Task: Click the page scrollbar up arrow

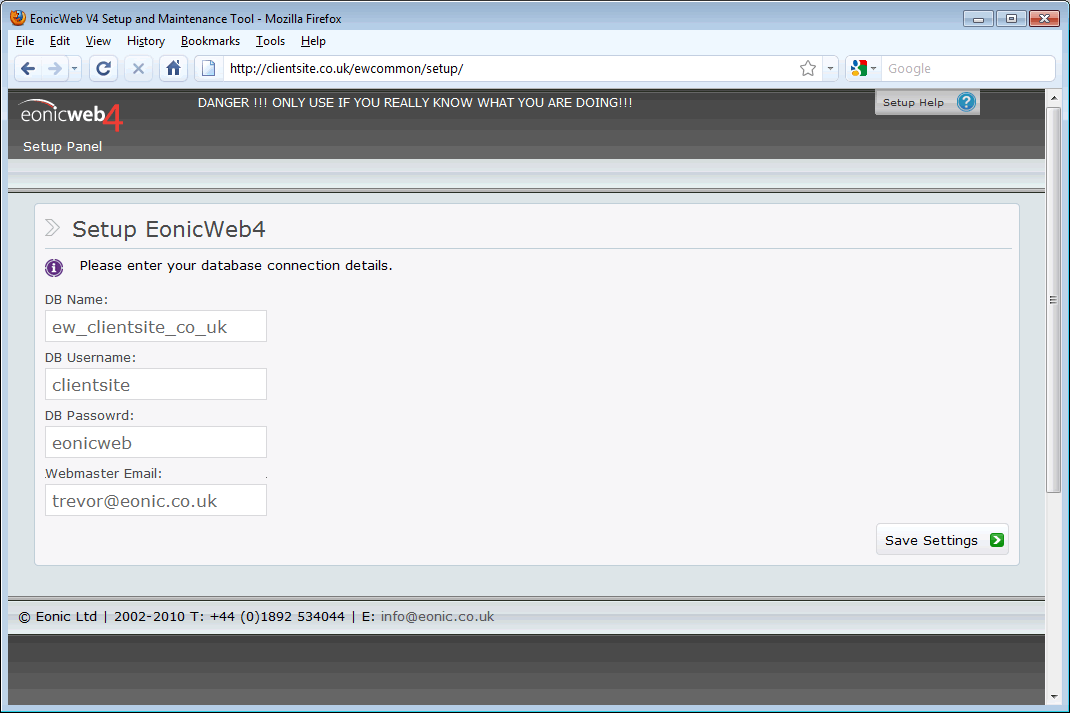Action: coord(1054,98)
